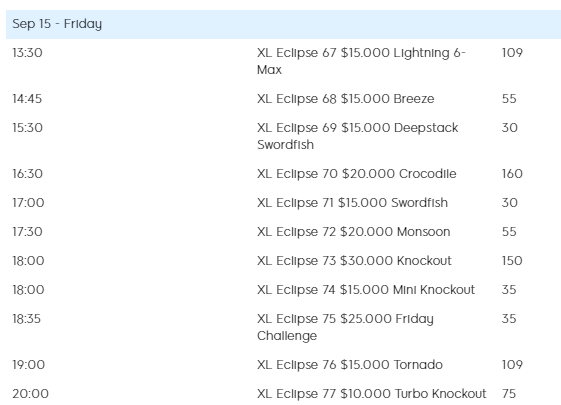The height and width of the screenshot is (405, 561).
Task: Click the 160 buy-in for Crocodile
Action: [x=512, y=174]
